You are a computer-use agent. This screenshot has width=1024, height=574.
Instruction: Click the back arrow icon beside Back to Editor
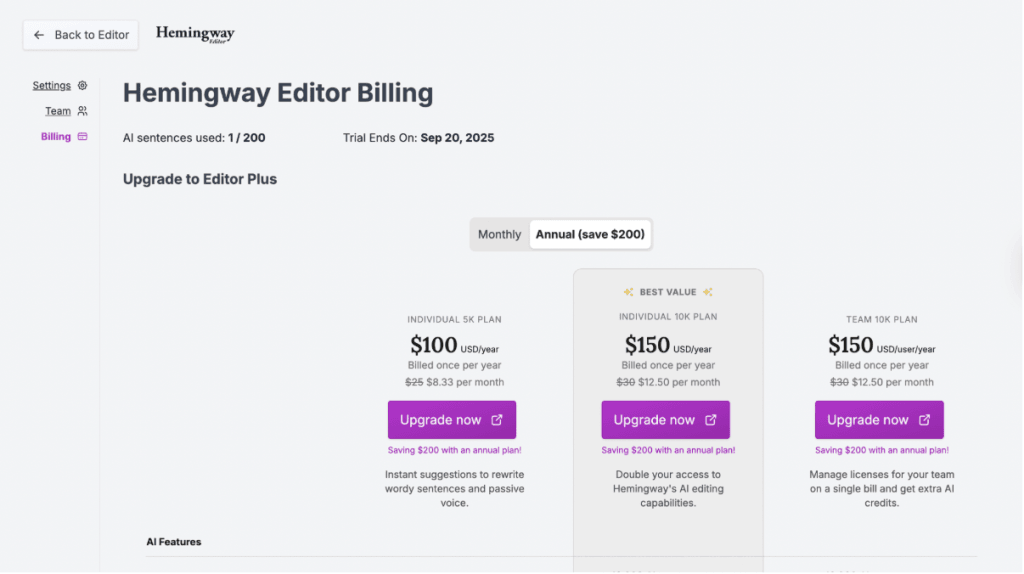coord(39,35)
